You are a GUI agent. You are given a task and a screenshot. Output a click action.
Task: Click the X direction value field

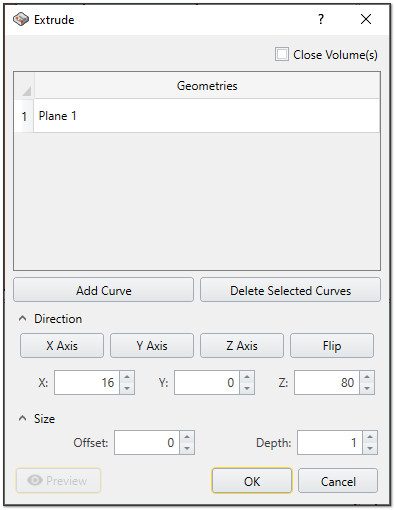87,383
